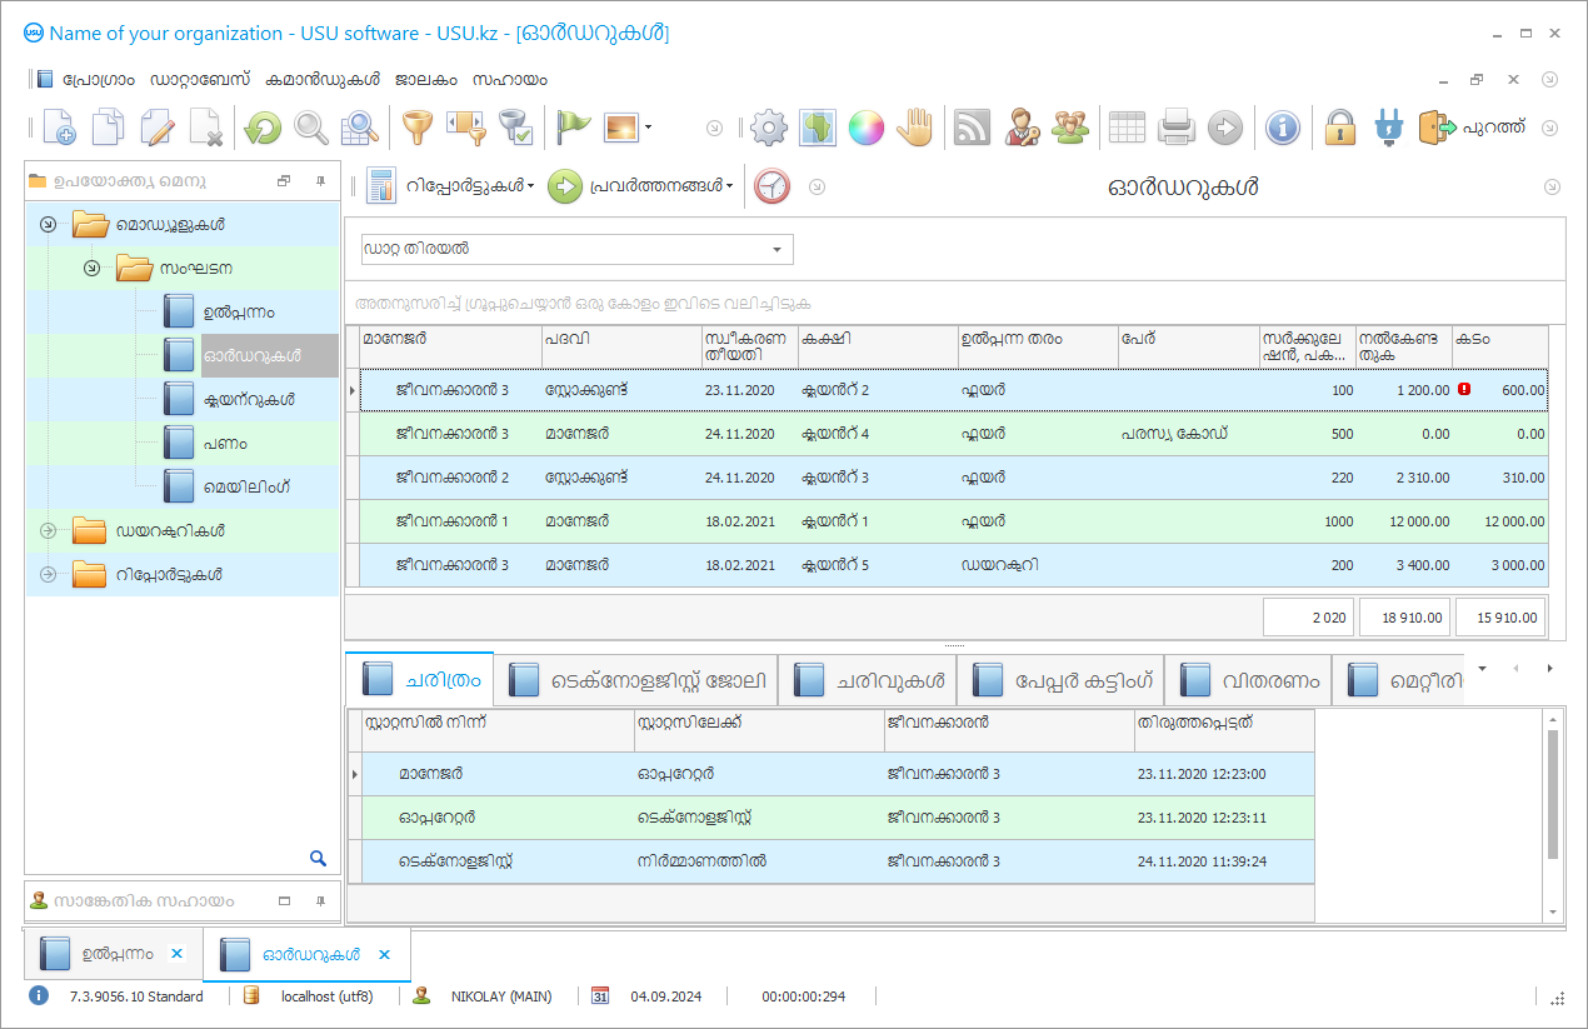
Task: Click the add new record icon
Action: point(59,128)
